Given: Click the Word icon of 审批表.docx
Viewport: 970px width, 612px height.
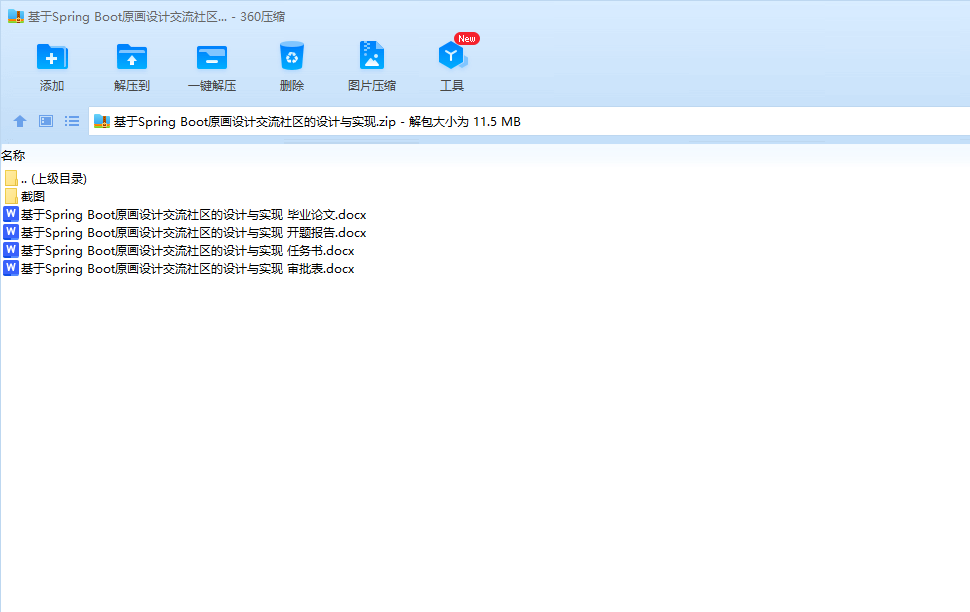Looking at the screenshot, I should click(11, 268).
